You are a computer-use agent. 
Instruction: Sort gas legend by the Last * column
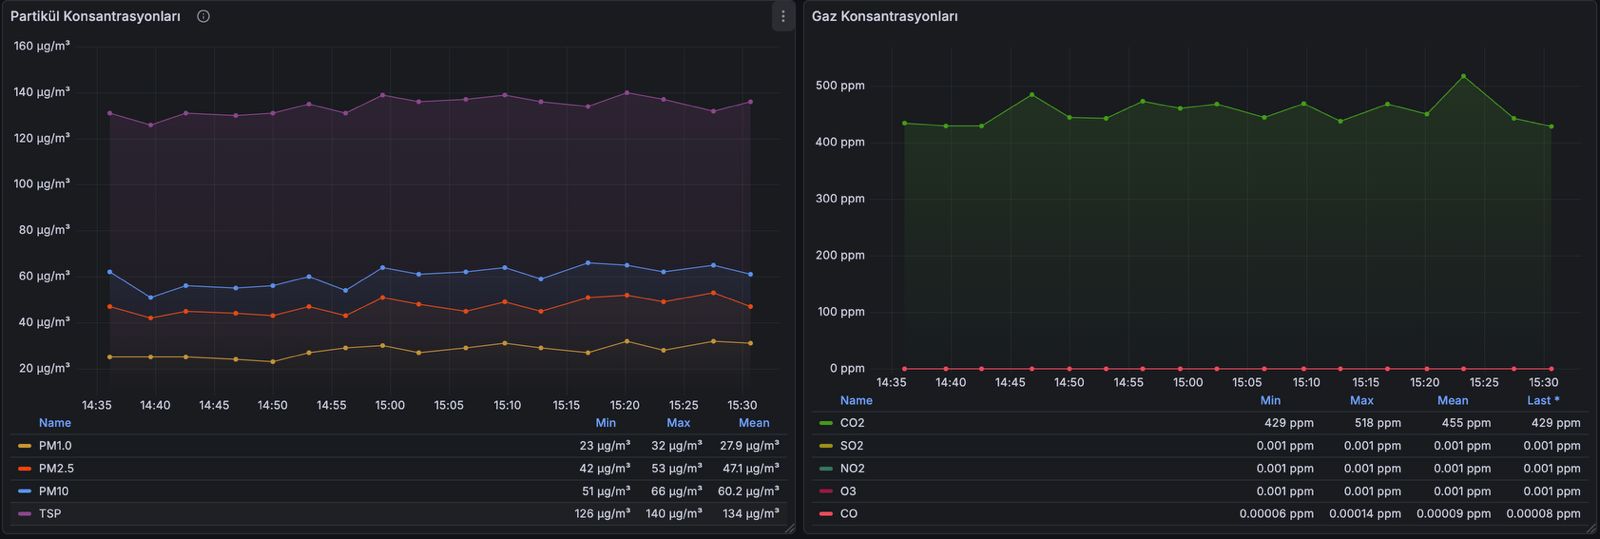click(x=1543, y=400)
